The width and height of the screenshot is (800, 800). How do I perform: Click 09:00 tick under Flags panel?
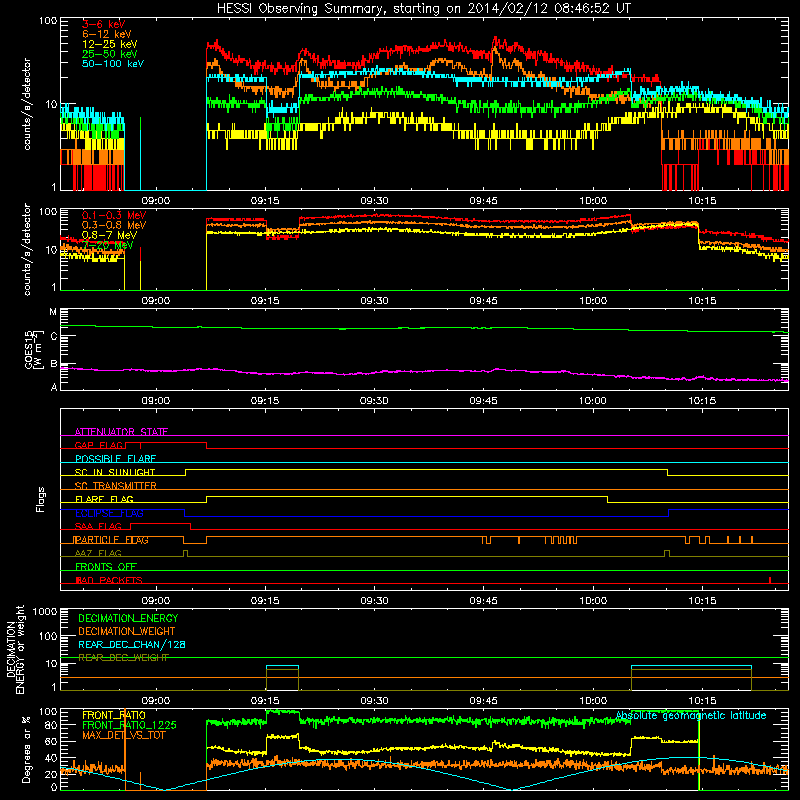tap(156, 601)
